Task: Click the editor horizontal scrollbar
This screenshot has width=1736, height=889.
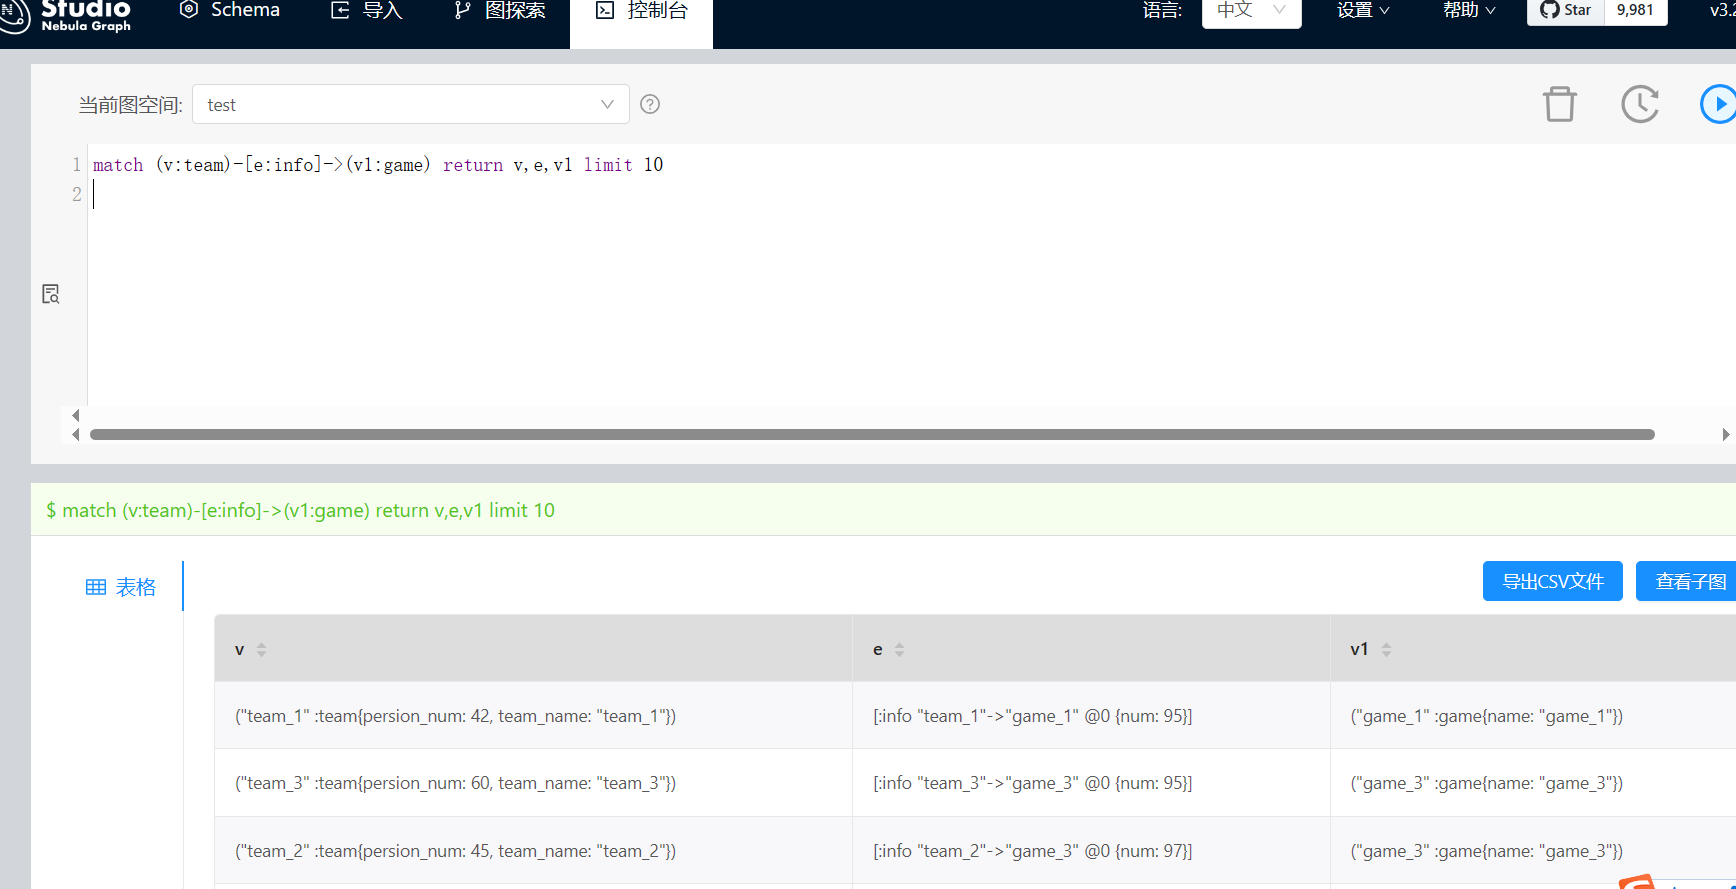Action: click(x=872, y=434)
